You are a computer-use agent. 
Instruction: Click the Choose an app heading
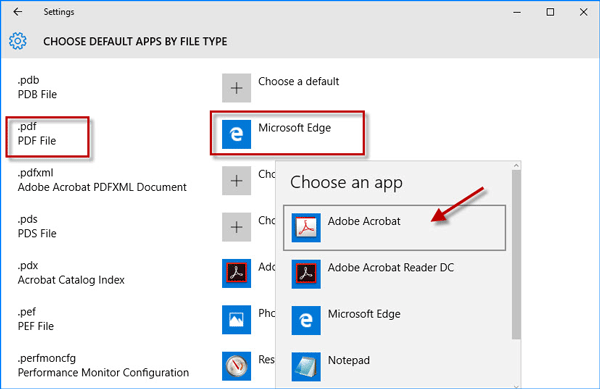pos(346,182)
